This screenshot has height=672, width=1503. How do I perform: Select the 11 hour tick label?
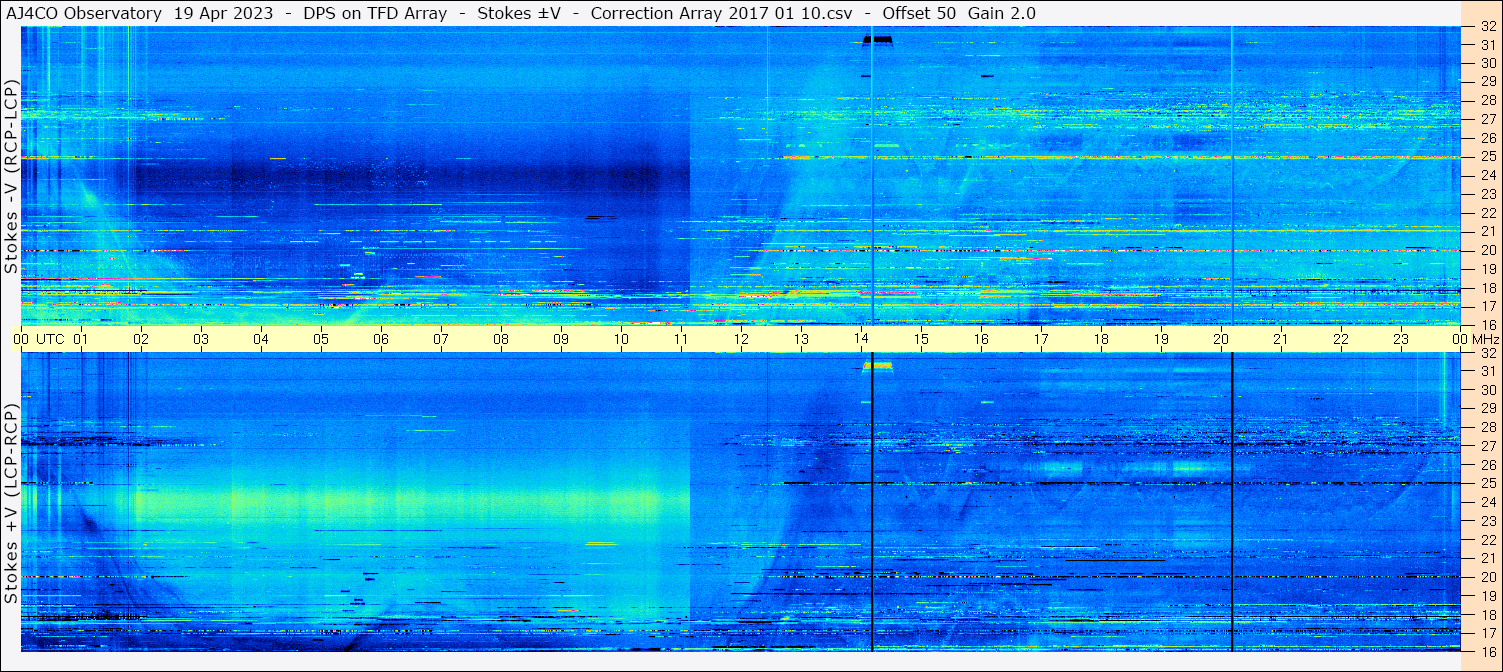681,339
